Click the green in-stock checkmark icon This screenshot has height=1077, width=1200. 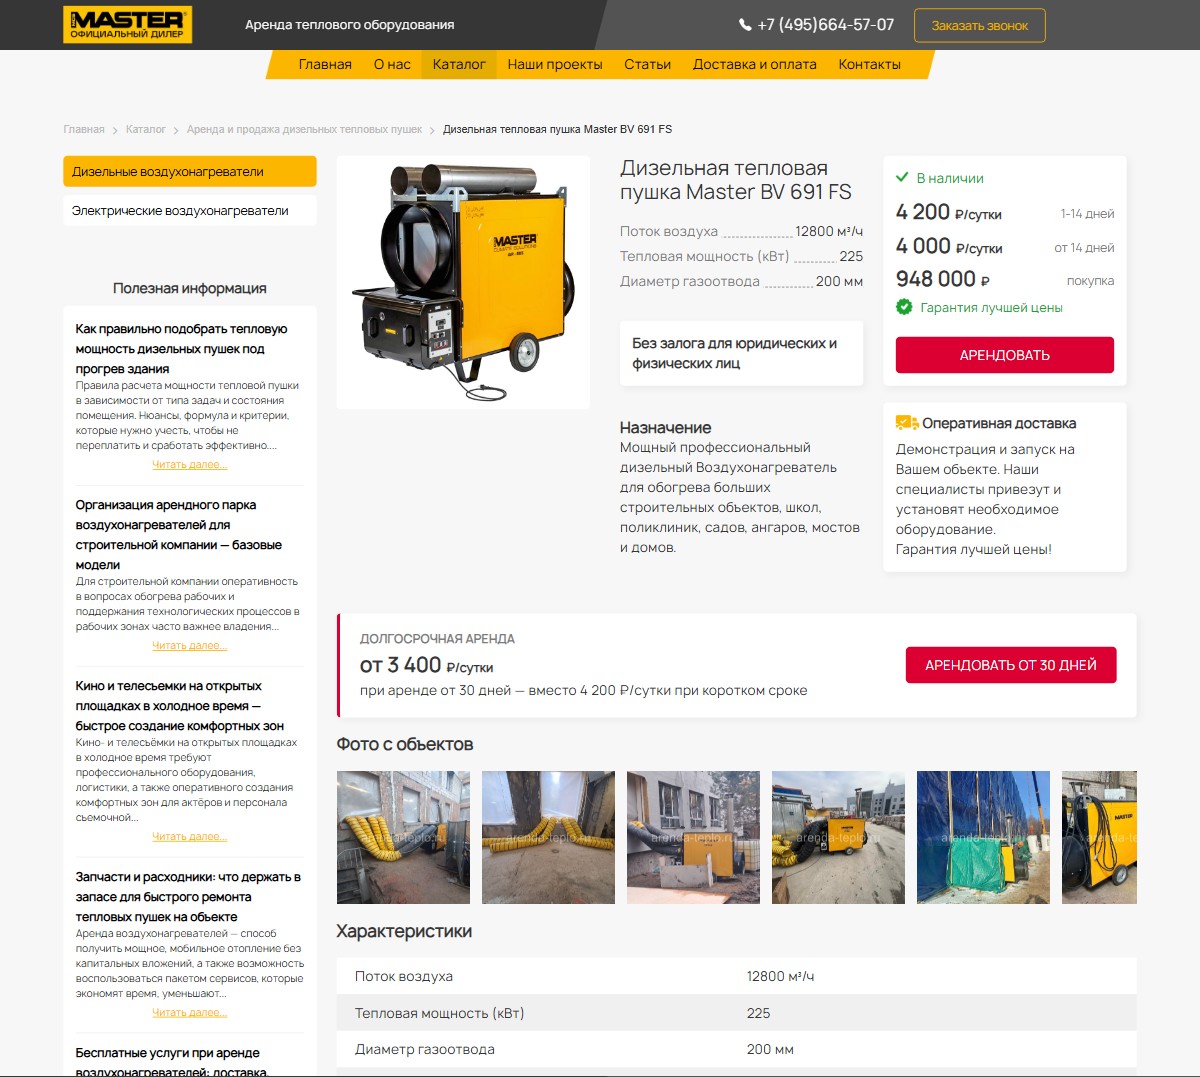[902, 177]
